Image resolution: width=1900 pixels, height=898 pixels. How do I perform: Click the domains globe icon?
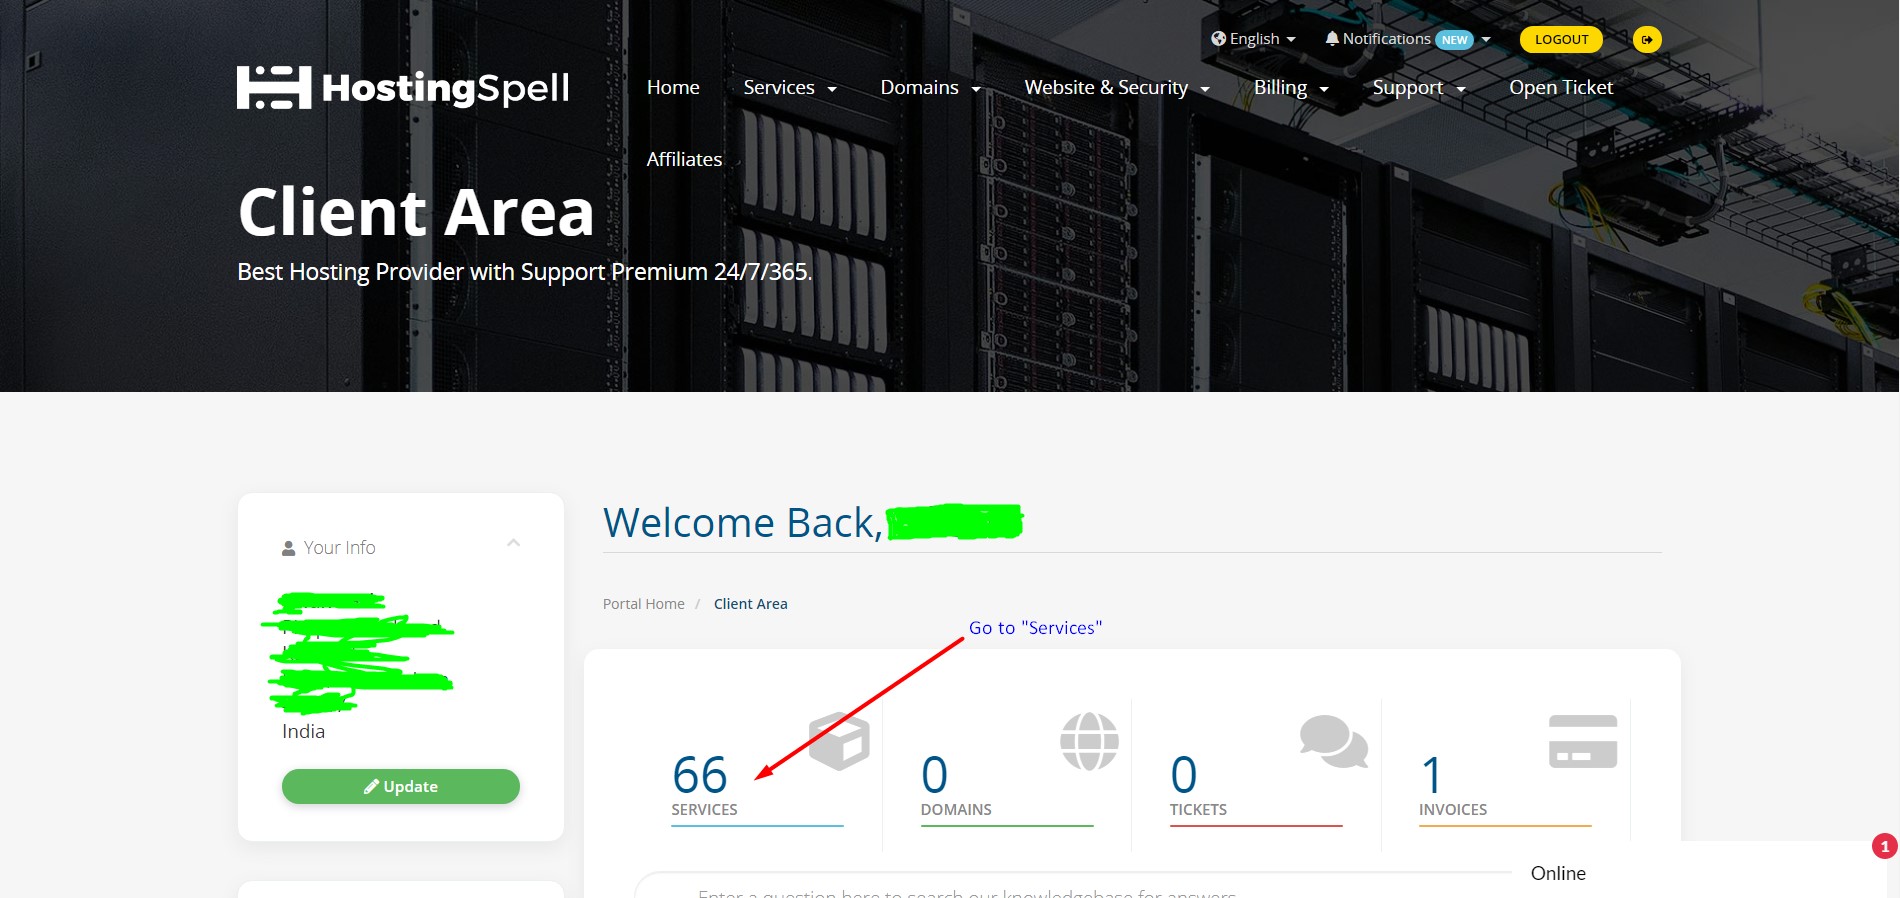[x=1089, y=741]
